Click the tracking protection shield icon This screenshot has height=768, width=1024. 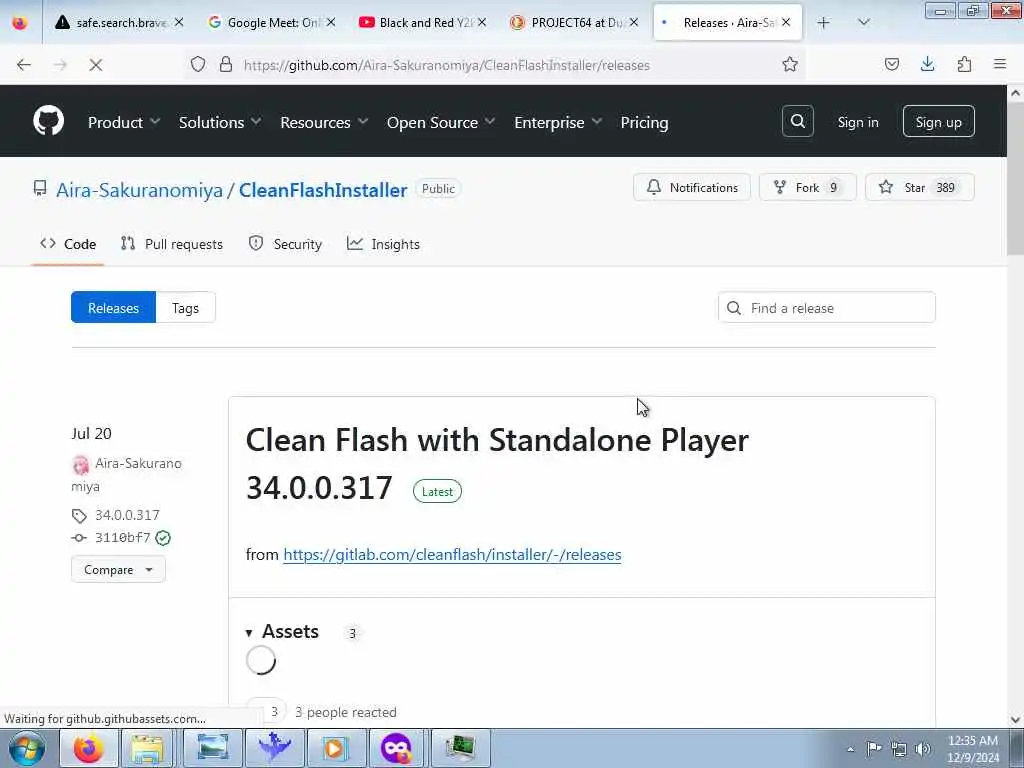click(198, 65)
